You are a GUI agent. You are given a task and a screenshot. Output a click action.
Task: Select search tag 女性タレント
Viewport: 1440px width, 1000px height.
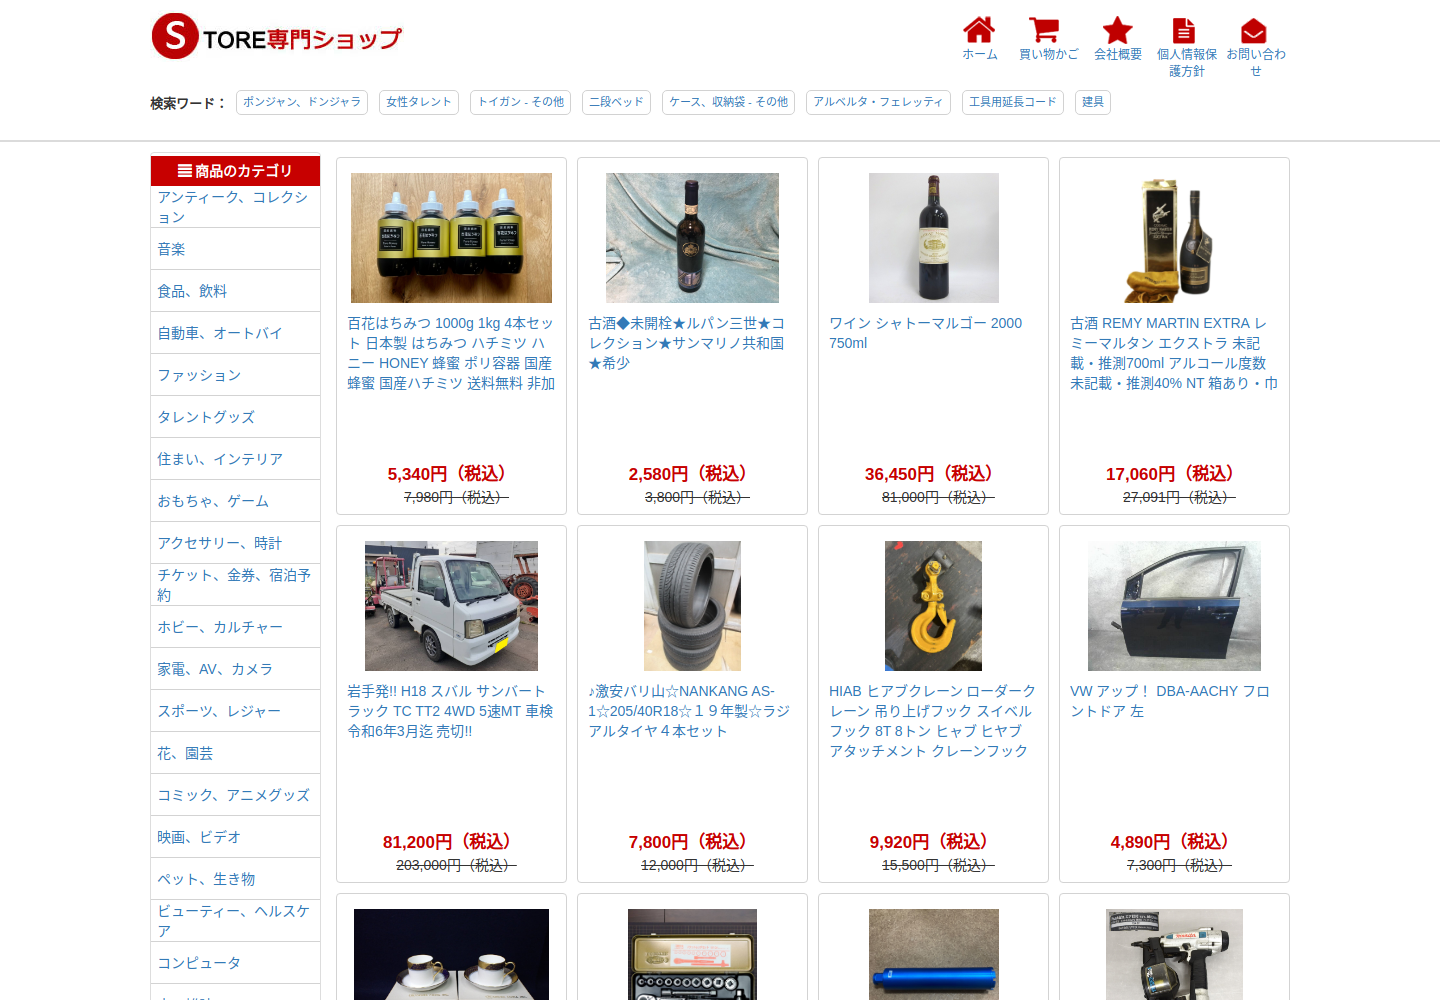pos(419,102)
